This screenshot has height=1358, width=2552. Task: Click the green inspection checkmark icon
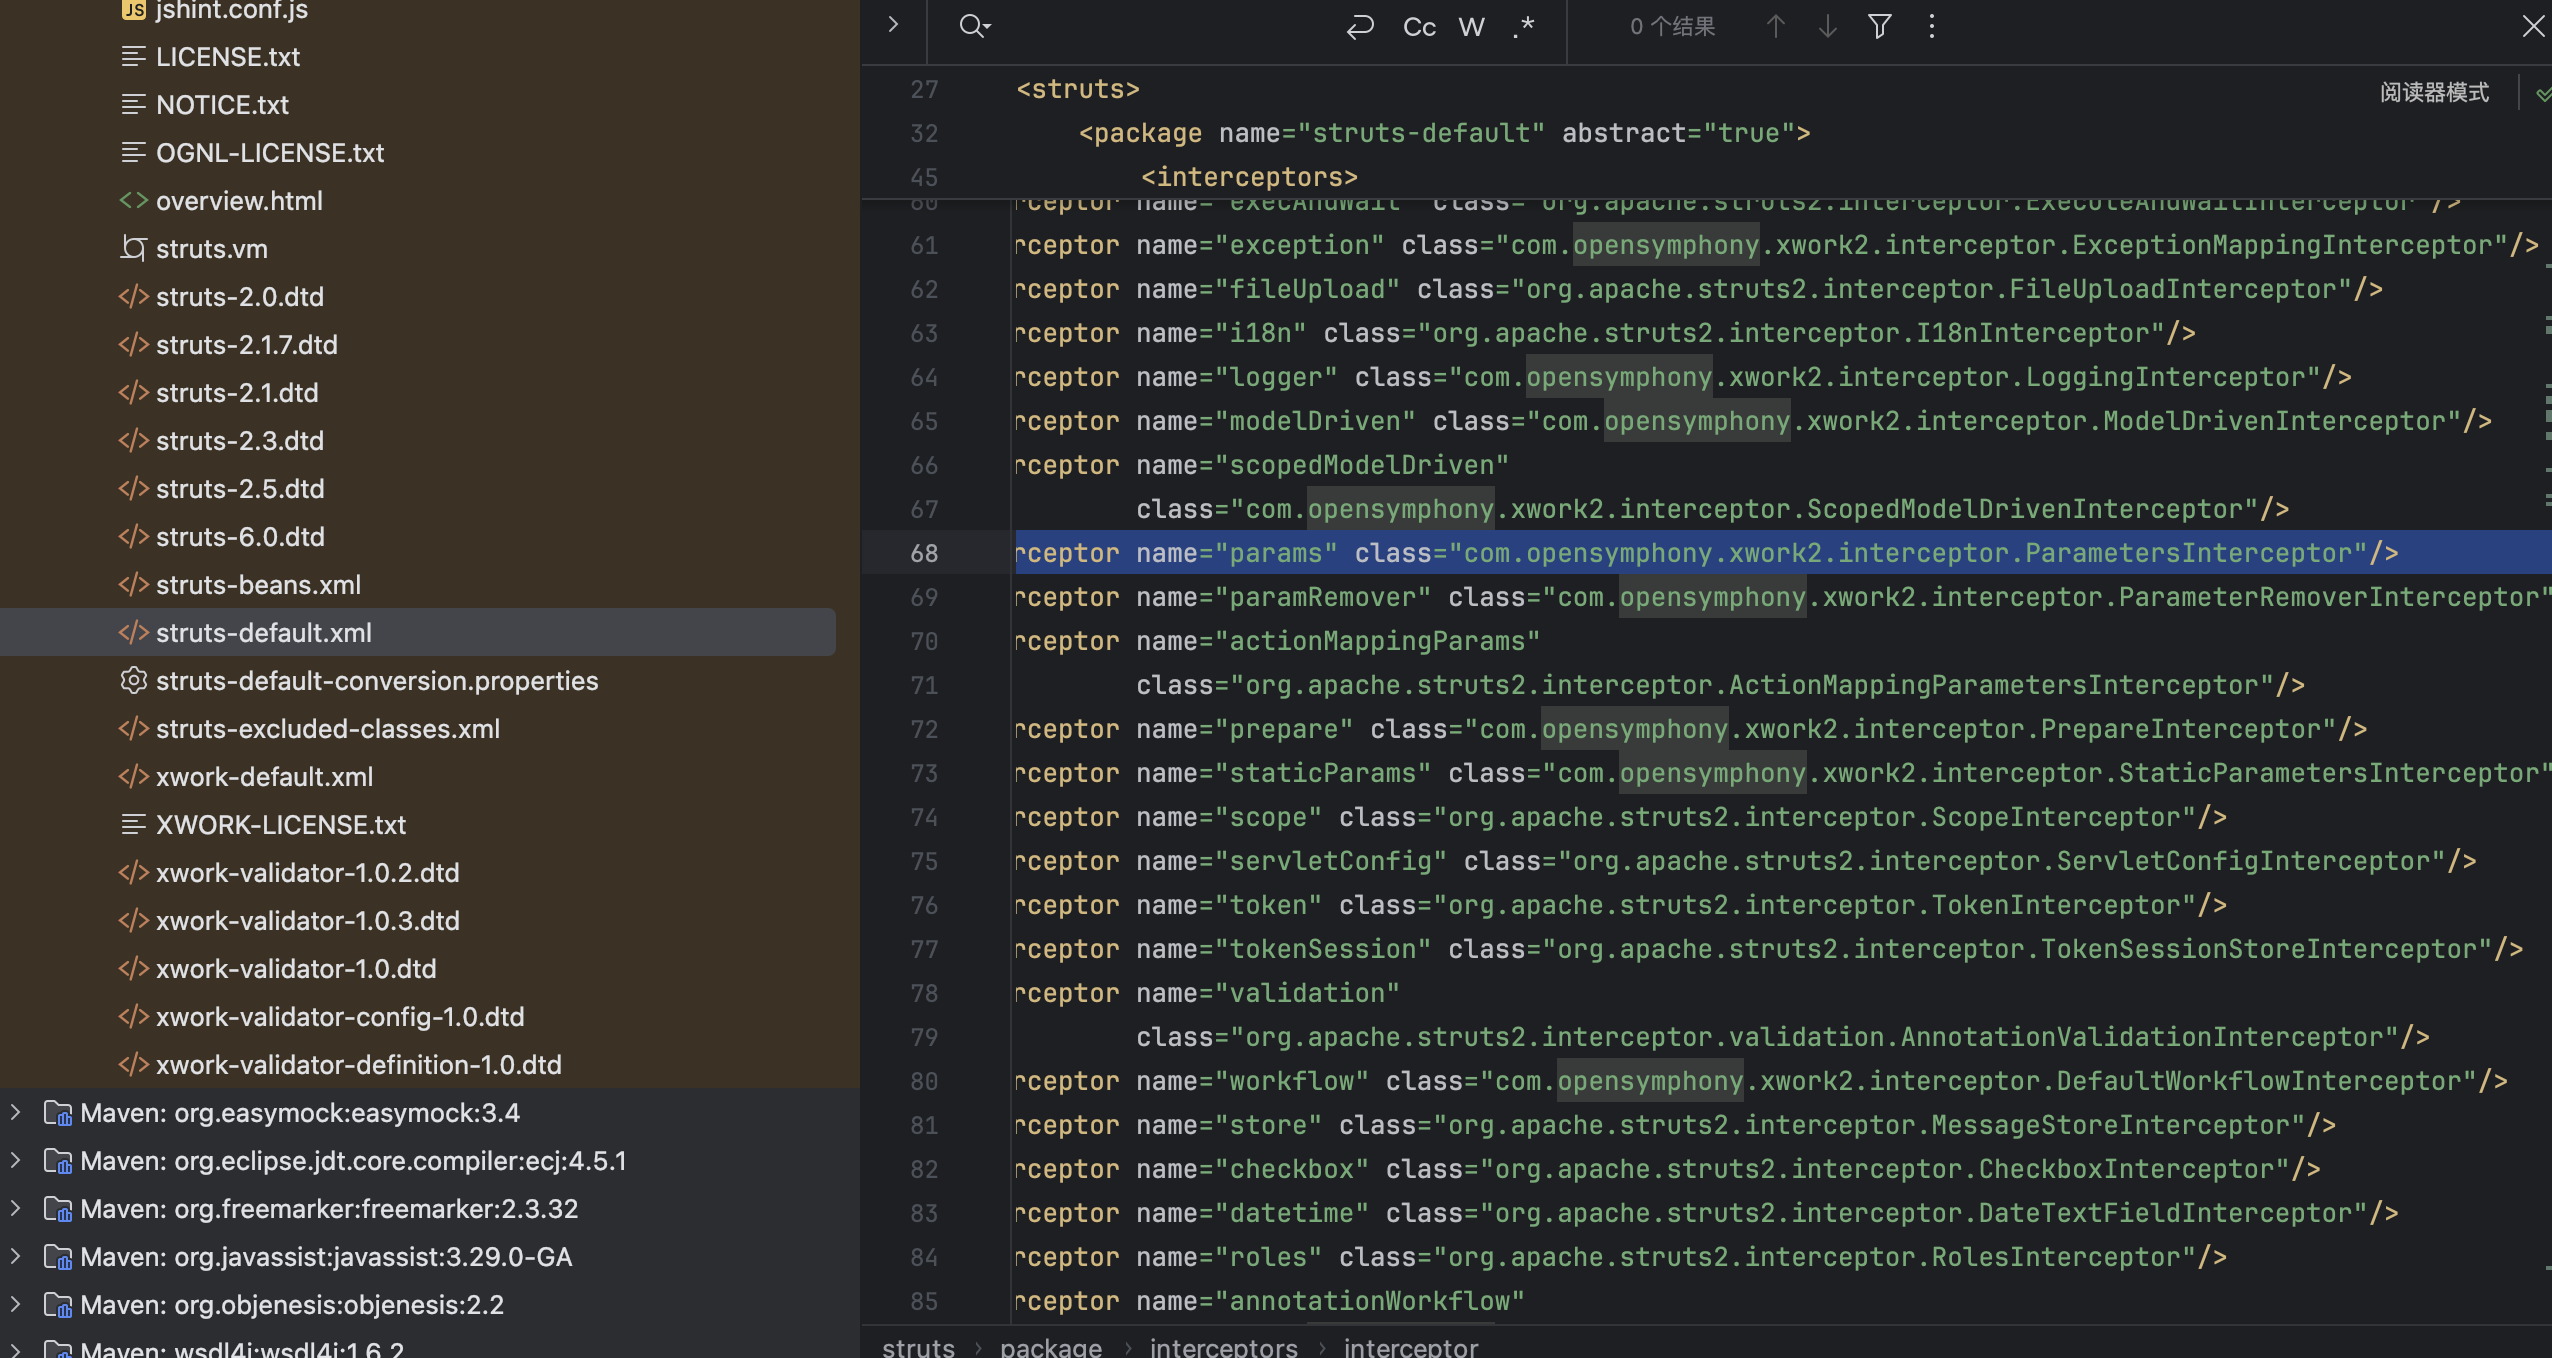pos(2542,94)
